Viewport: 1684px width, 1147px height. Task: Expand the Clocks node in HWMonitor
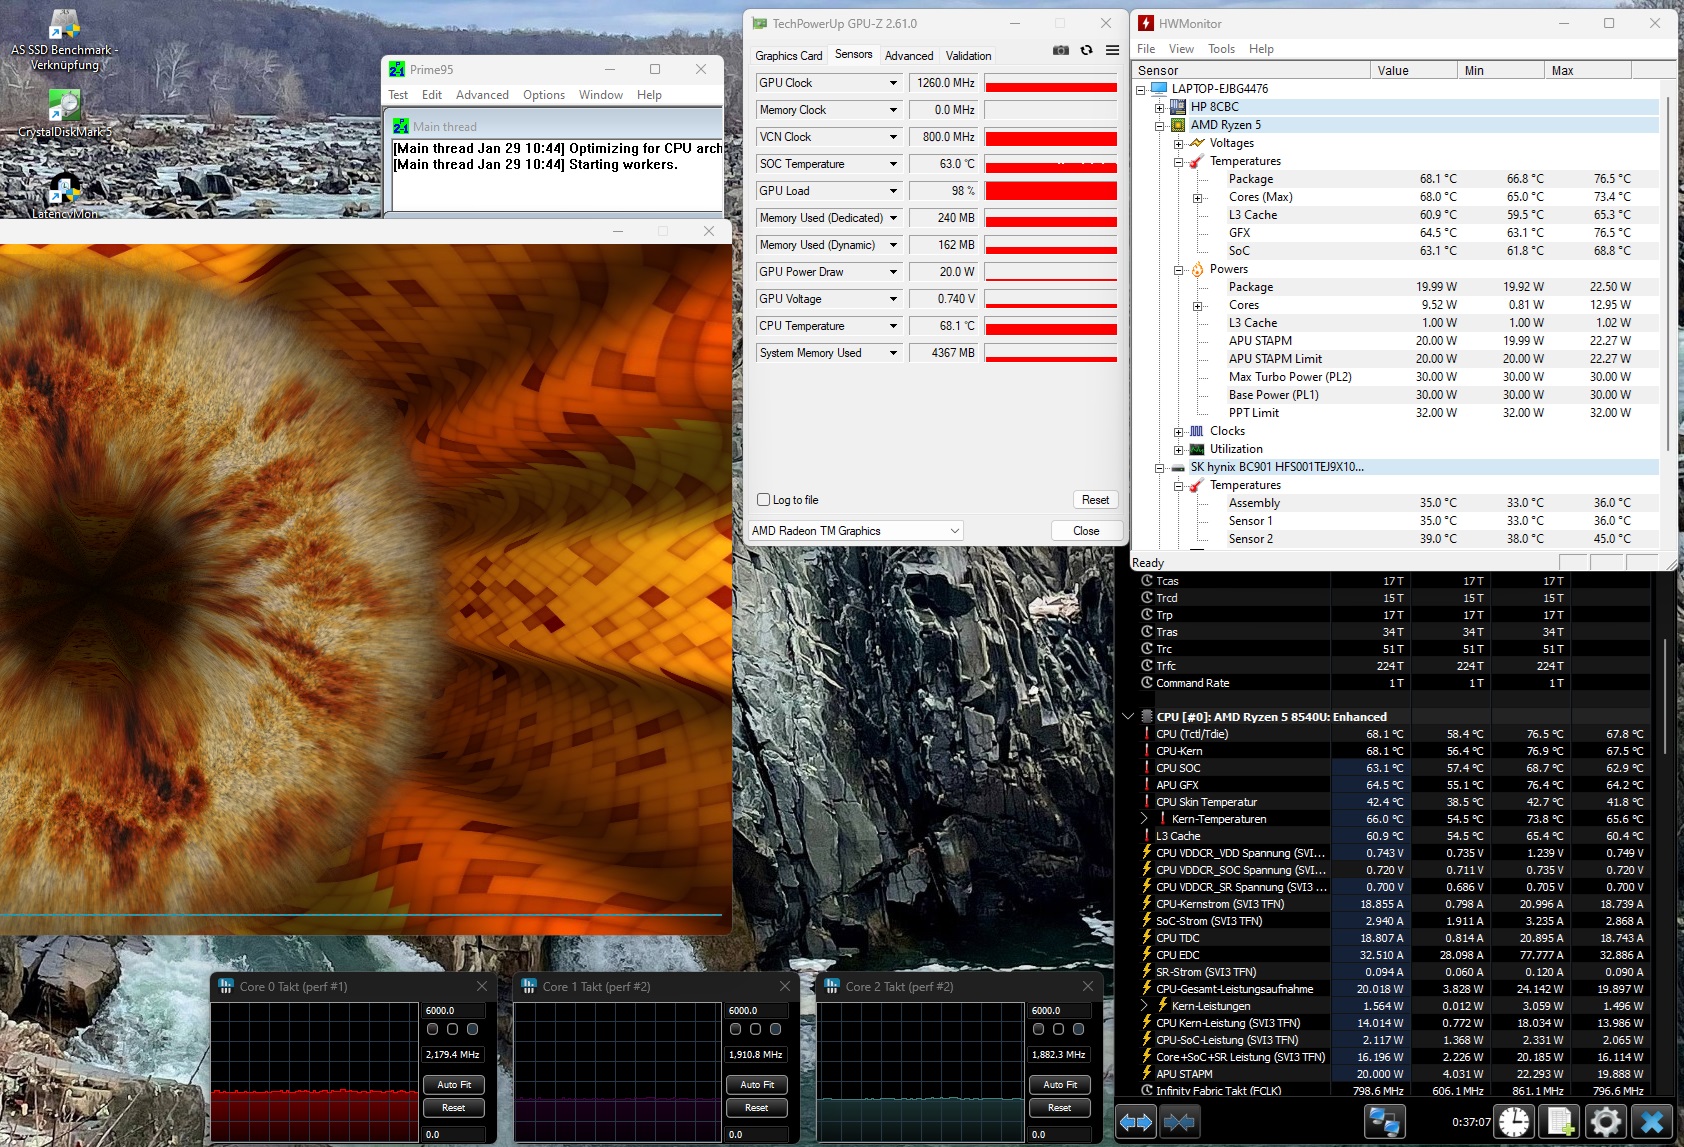click(x=1179, y=432)
